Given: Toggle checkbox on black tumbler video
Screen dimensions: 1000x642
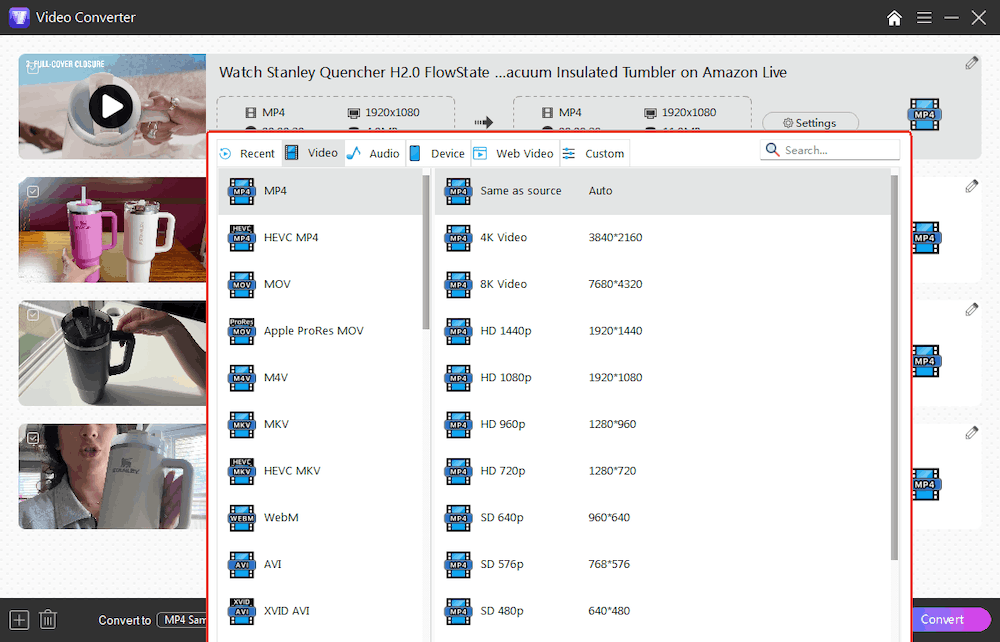Looking at the screenshot, I should pyautogui.click(x=33, y=315).
